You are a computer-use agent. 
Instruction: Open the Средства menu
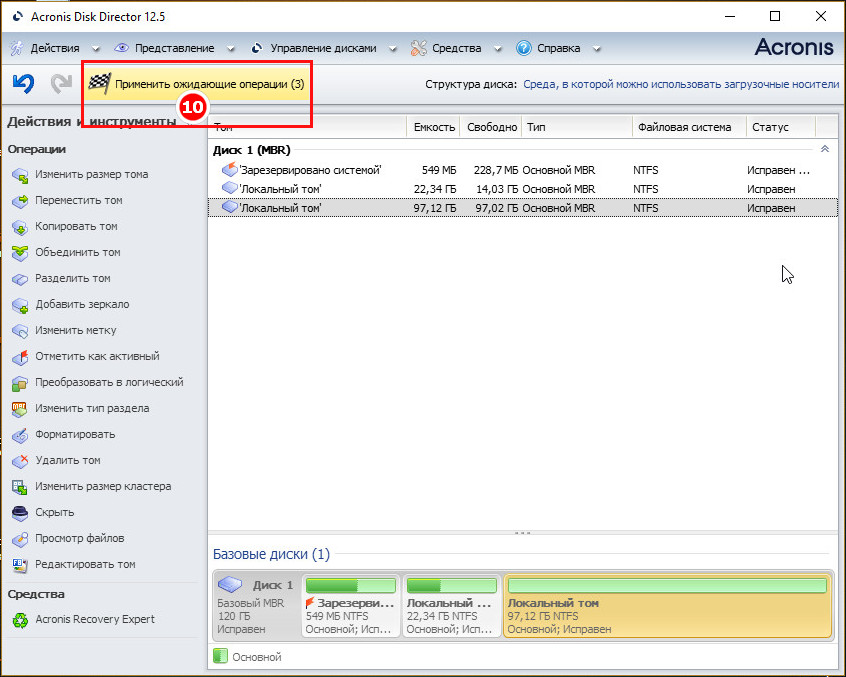(x=456, y=48)
